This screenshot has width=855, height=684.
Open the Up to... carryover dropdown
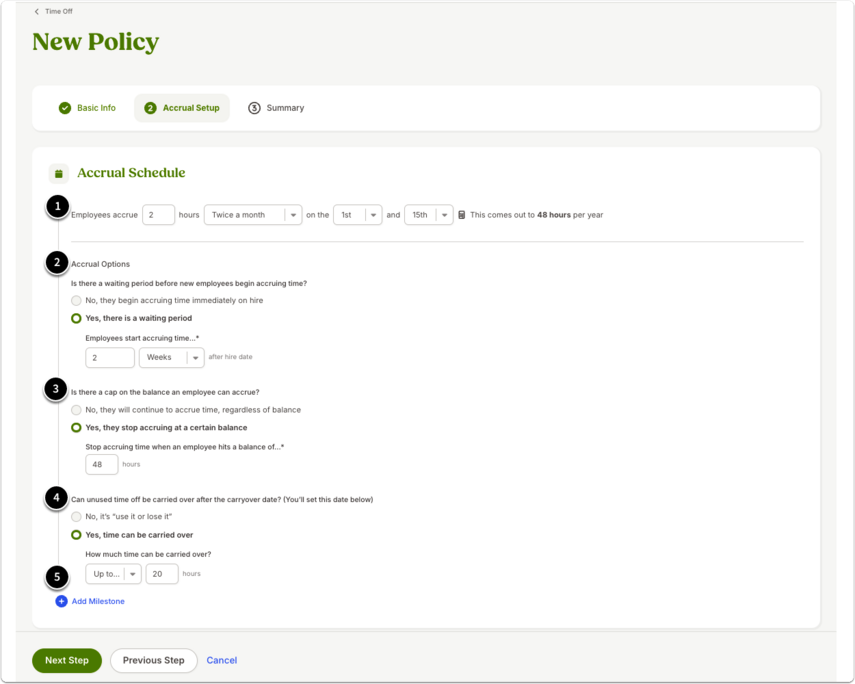click(113, 574)
